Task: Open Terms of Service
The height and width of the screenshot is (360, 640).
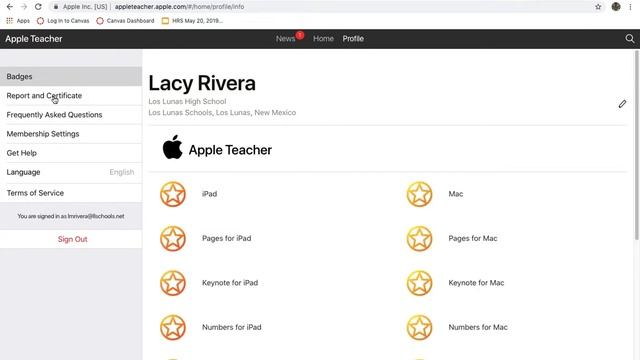Action: (x=71, y=193)
